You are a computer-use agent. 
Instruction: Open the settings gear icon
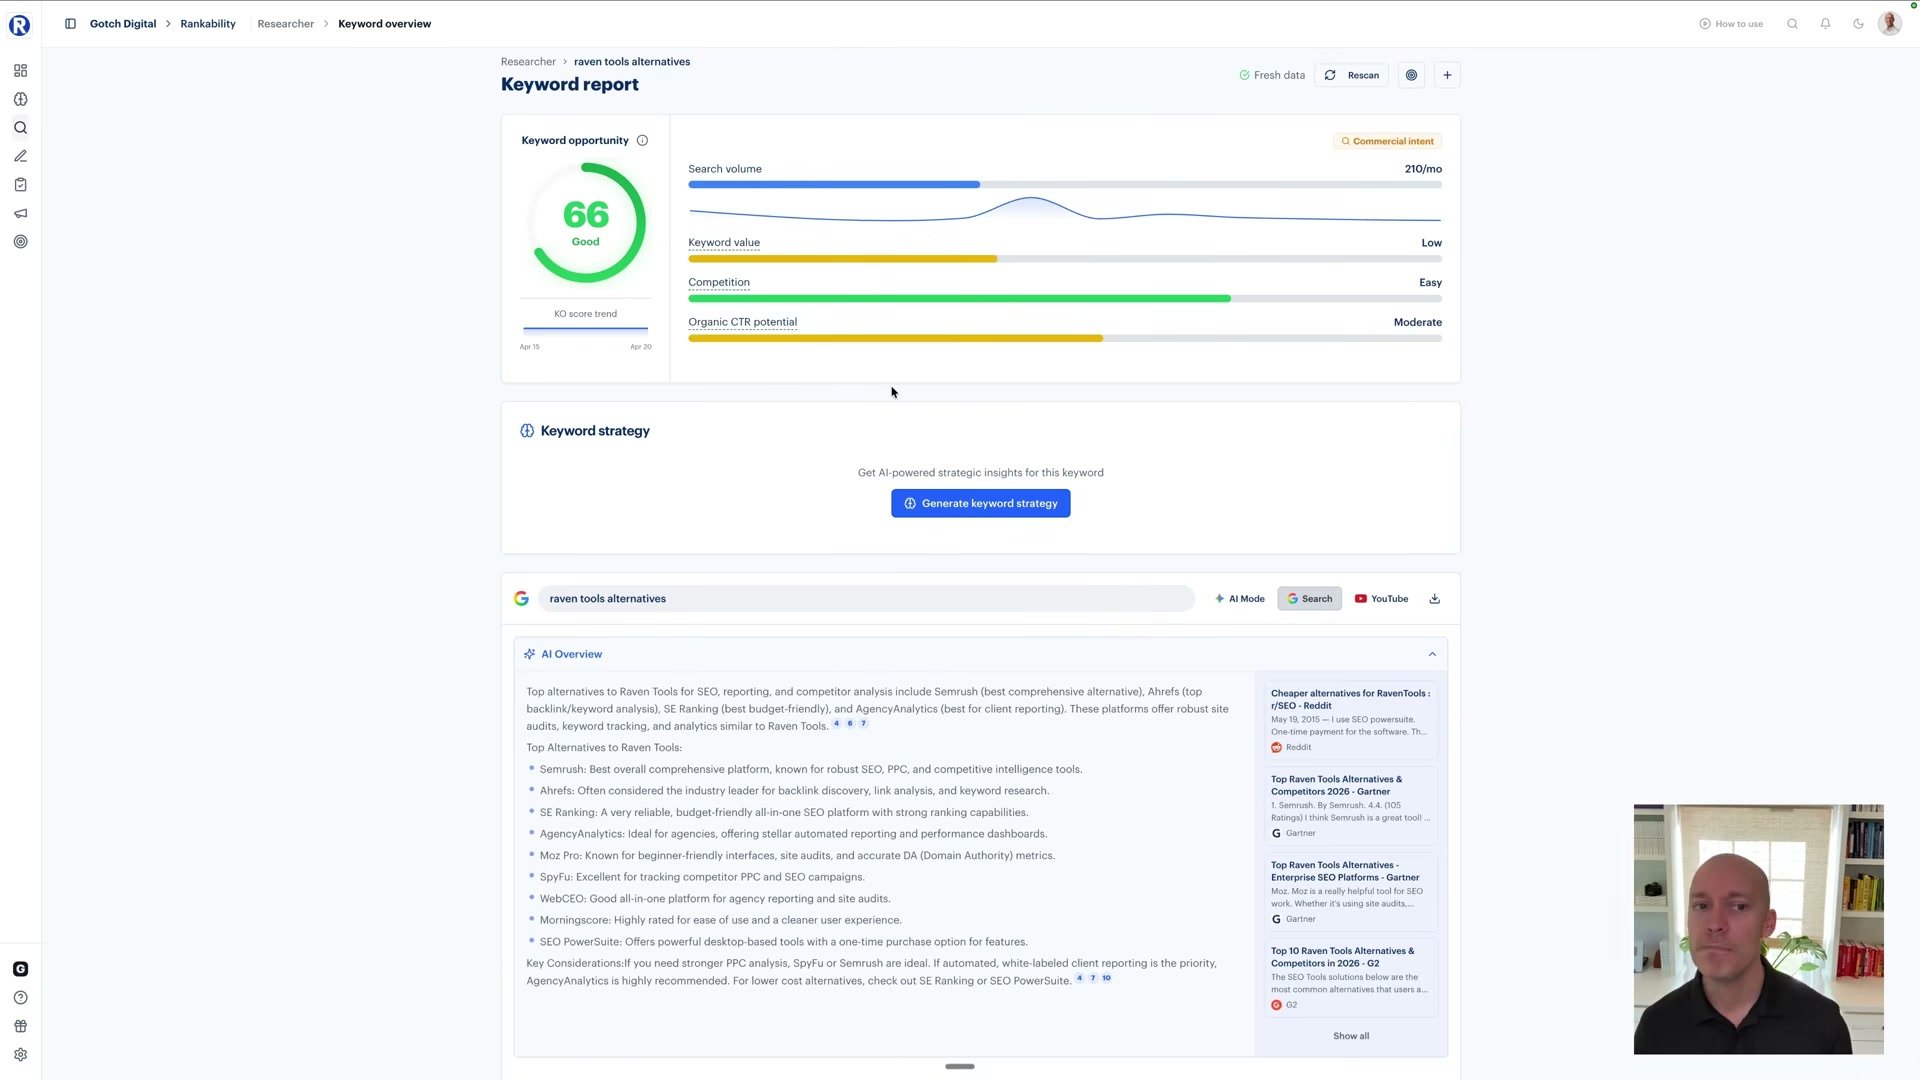tap(20, 1055)
